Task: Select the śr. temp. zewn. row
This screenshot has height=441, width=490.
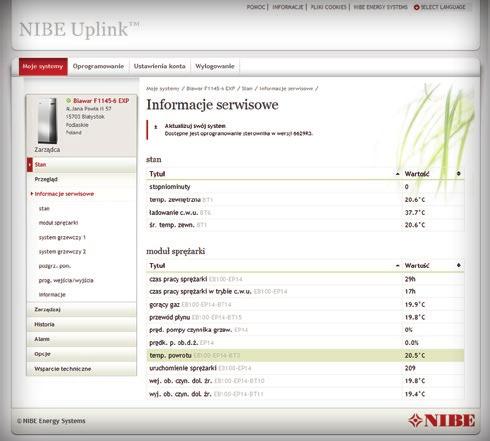Action: [305, 225]
